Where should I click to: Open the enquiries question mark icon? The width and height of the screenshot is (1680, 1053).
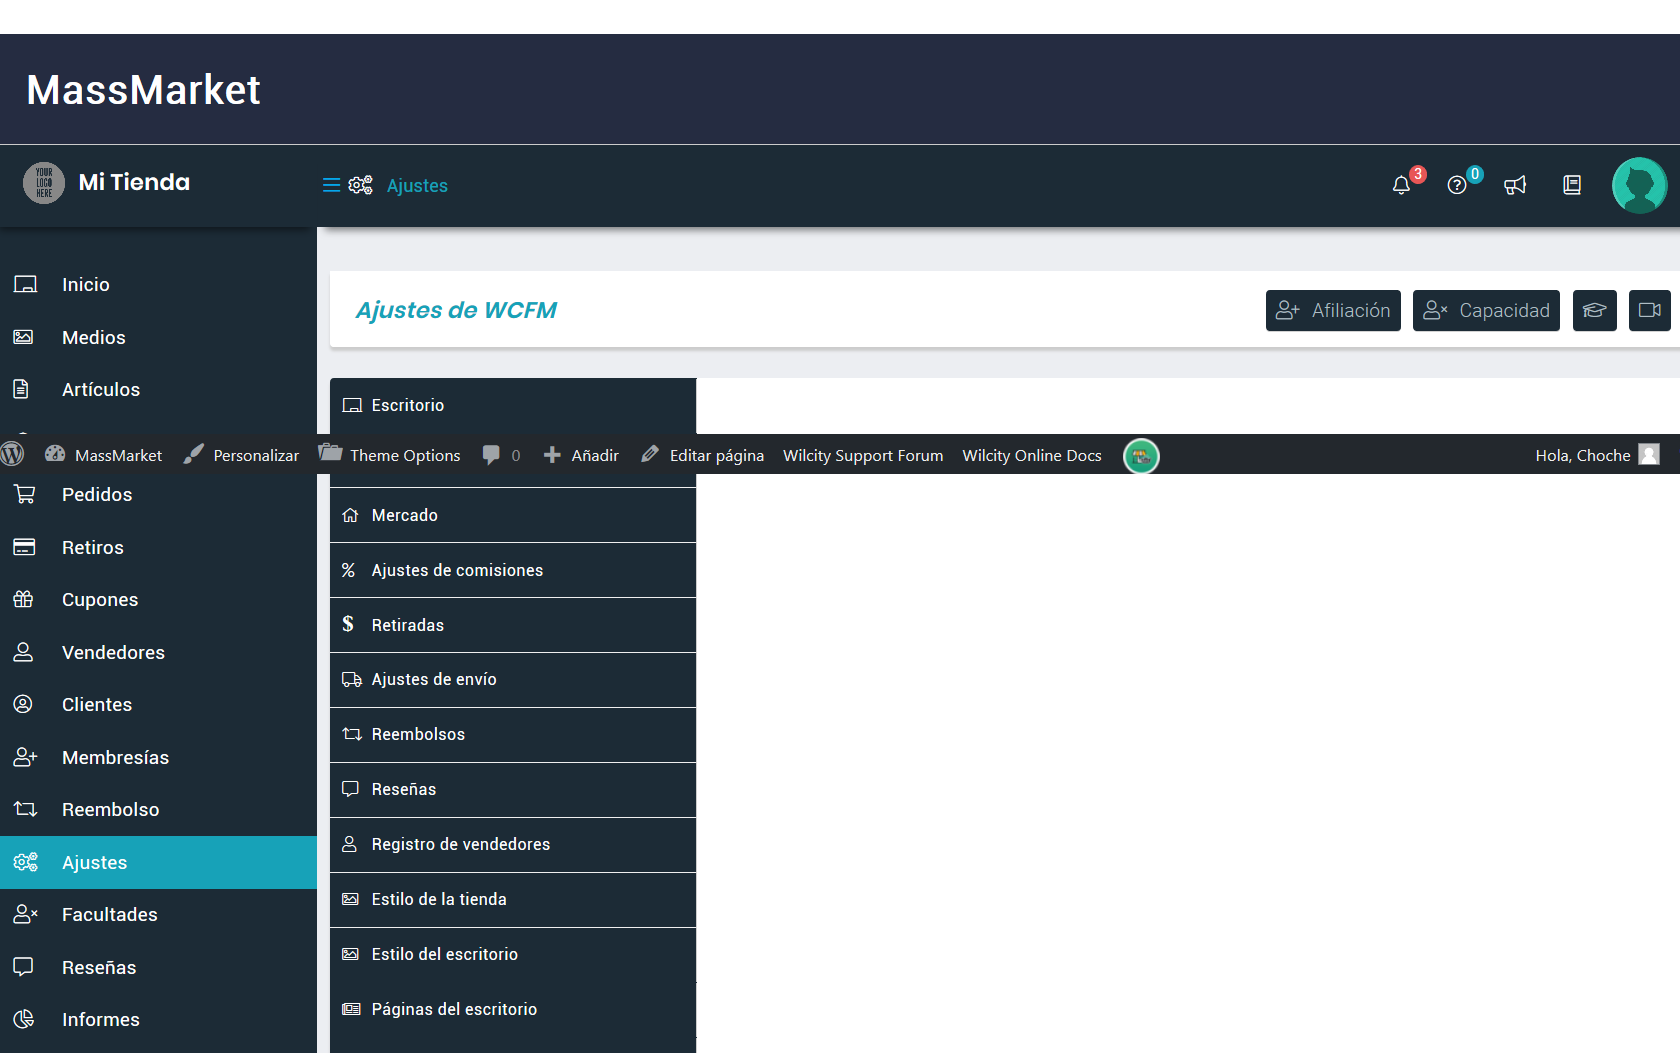pos(1457,185)
